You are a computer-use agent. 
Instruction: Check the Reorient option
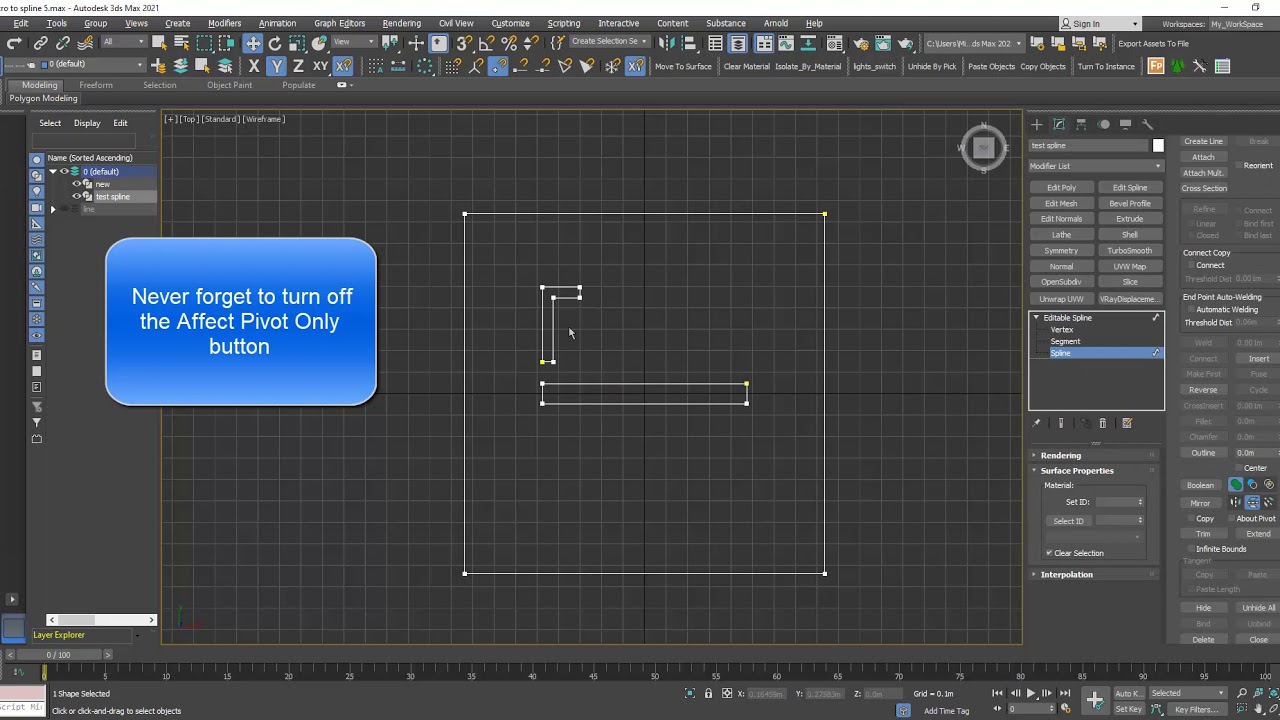point(1238,166)
